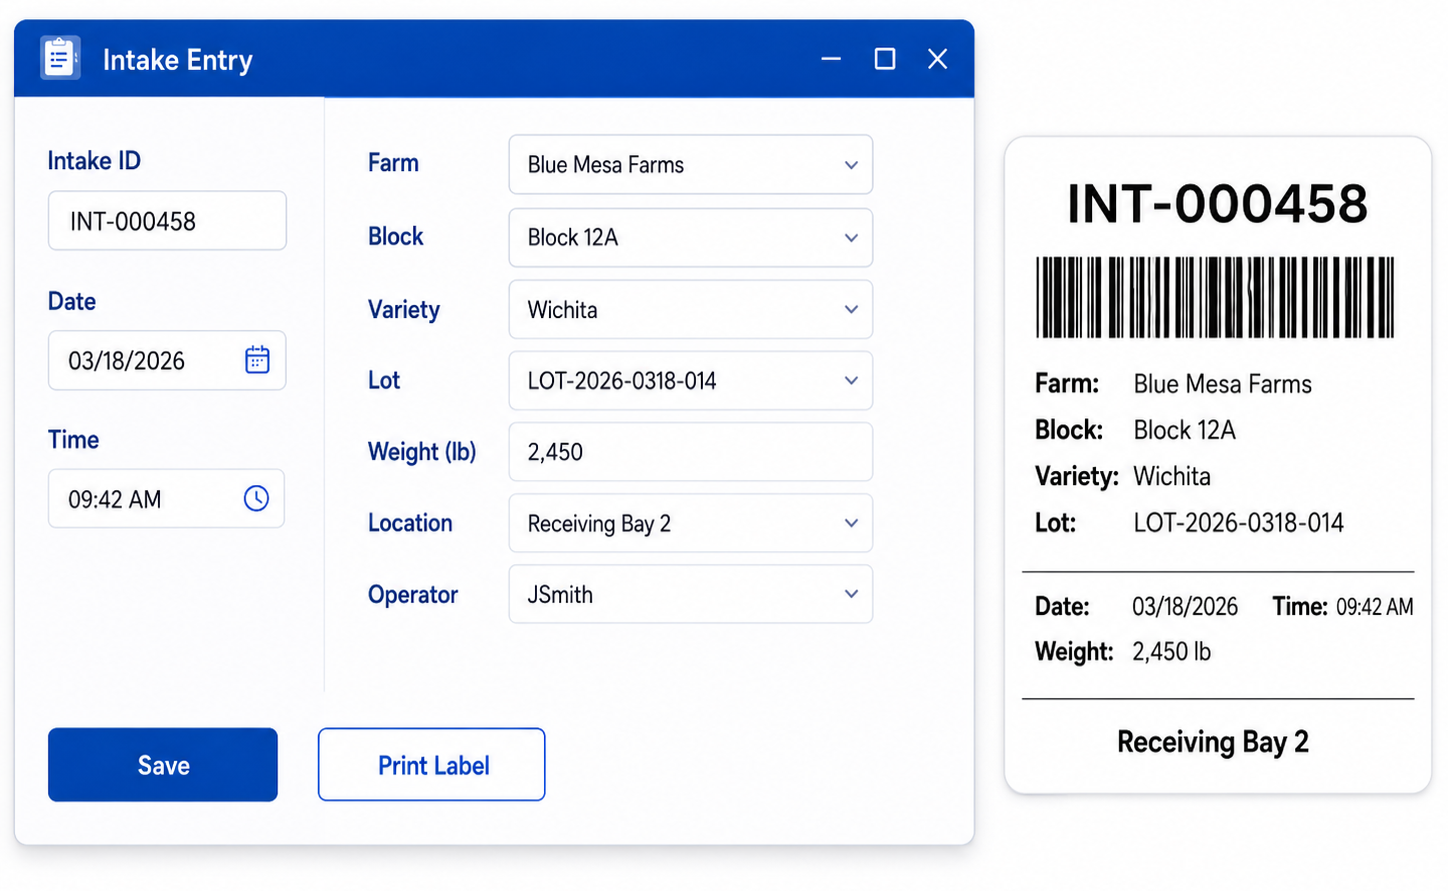Maximize the Intake Entry window
The image size is (1448, 891).
click(884, 59)
